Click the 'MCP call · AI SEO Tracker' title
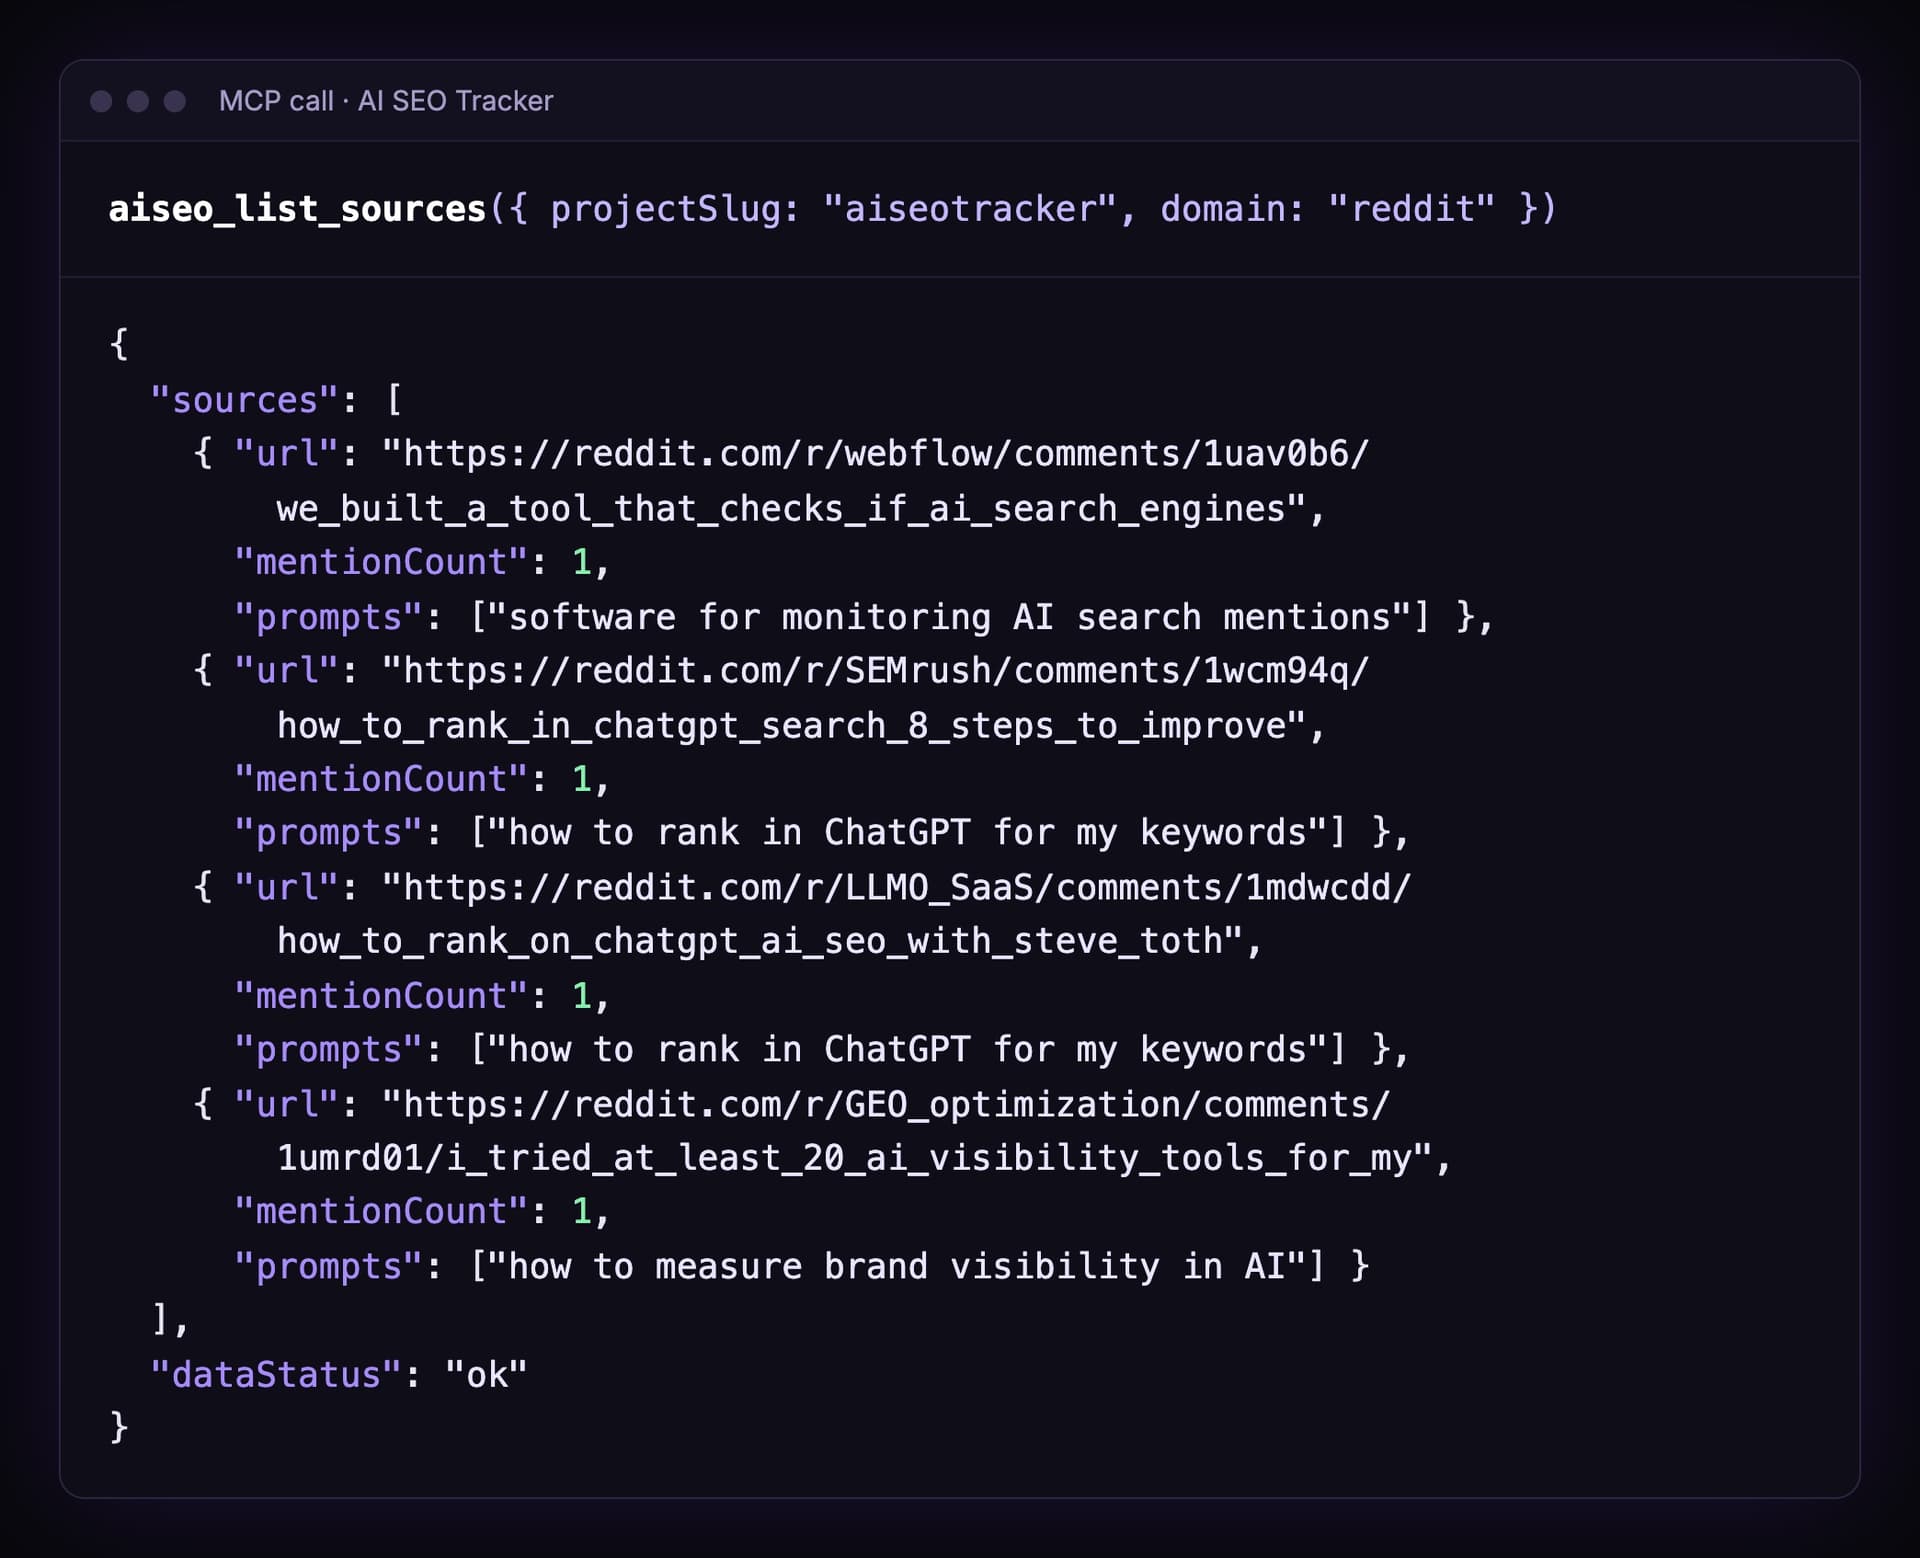Screen dimensions: 1920x1558 pos(386,101)
